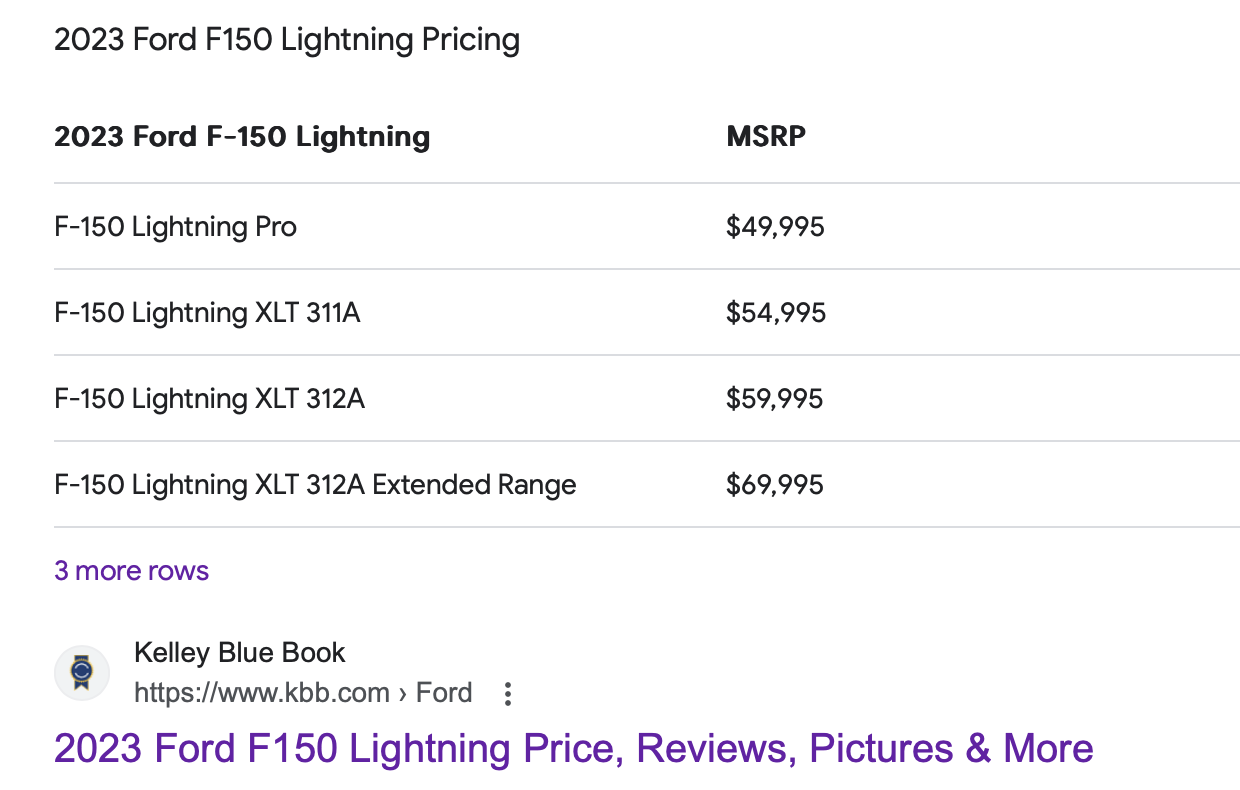Click the '2023 Ford F-150 Lightning' bold column header
This screenshot has height=790, width=1240.
pyautogui.click(x=242, y=136)
